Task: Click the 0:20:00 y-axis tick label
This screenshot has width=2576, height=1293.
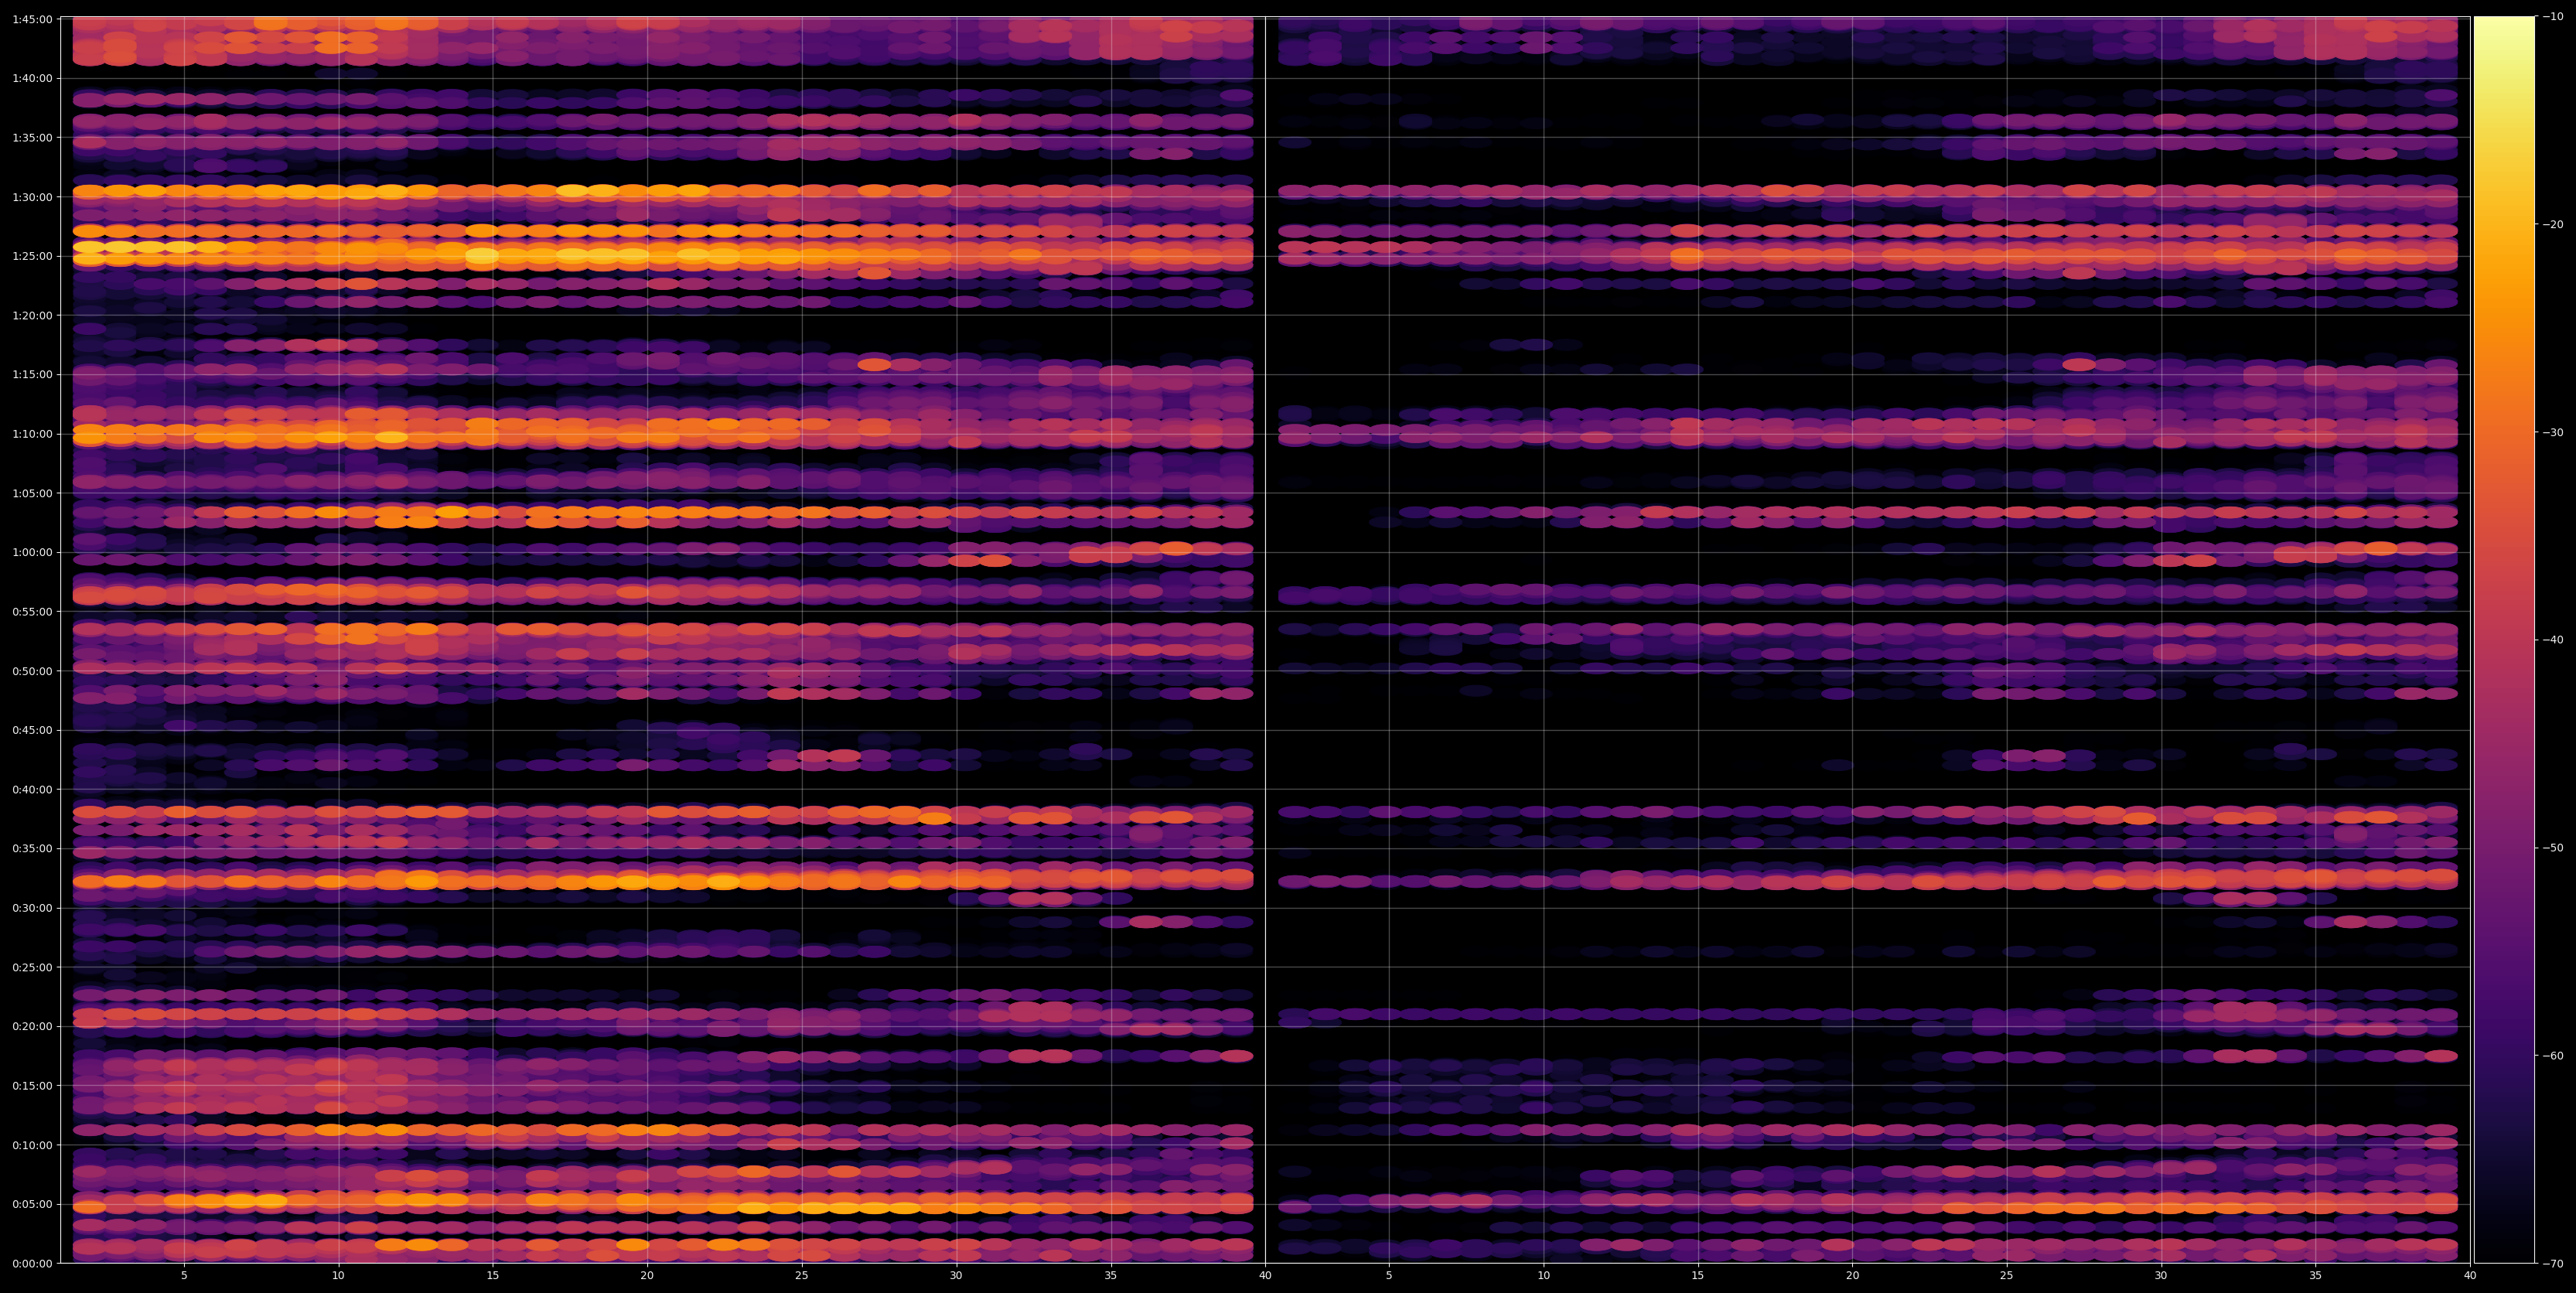Action: coord(33,1027)
